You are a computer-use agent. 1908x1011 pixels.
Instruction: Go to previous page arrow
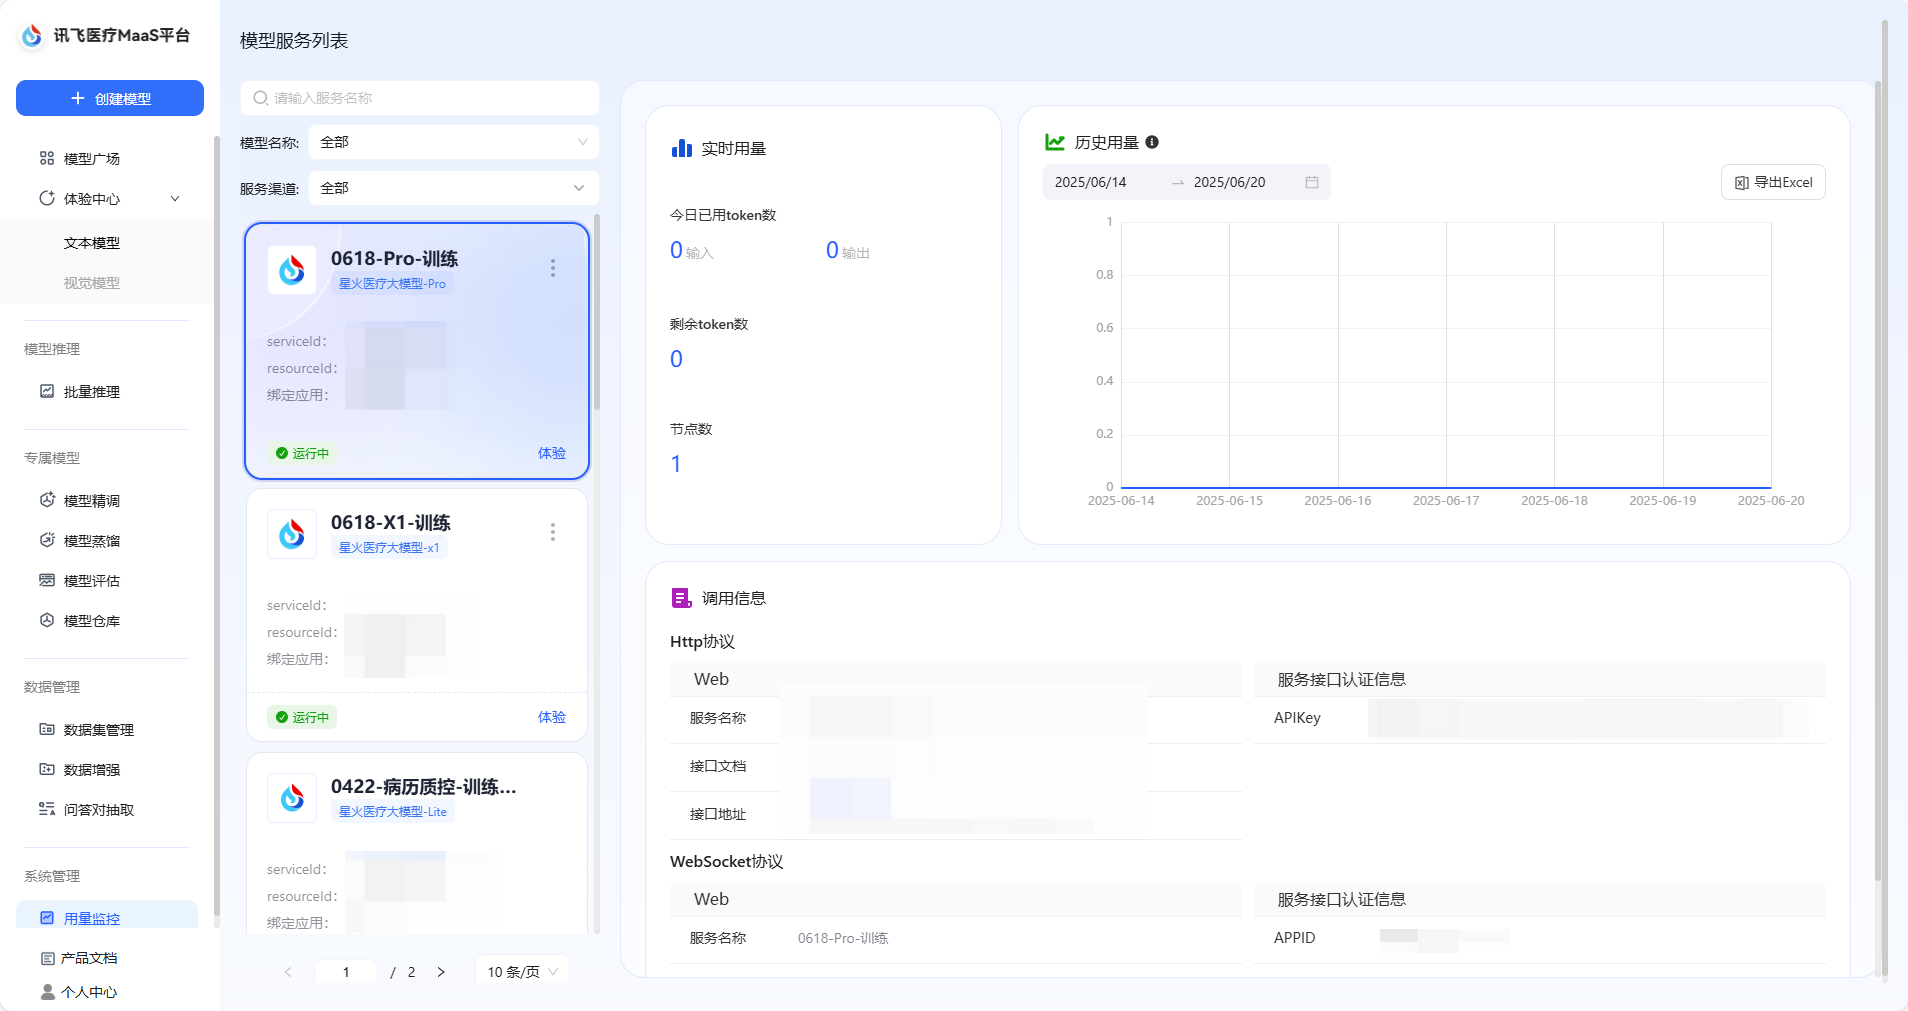[288, 972]
